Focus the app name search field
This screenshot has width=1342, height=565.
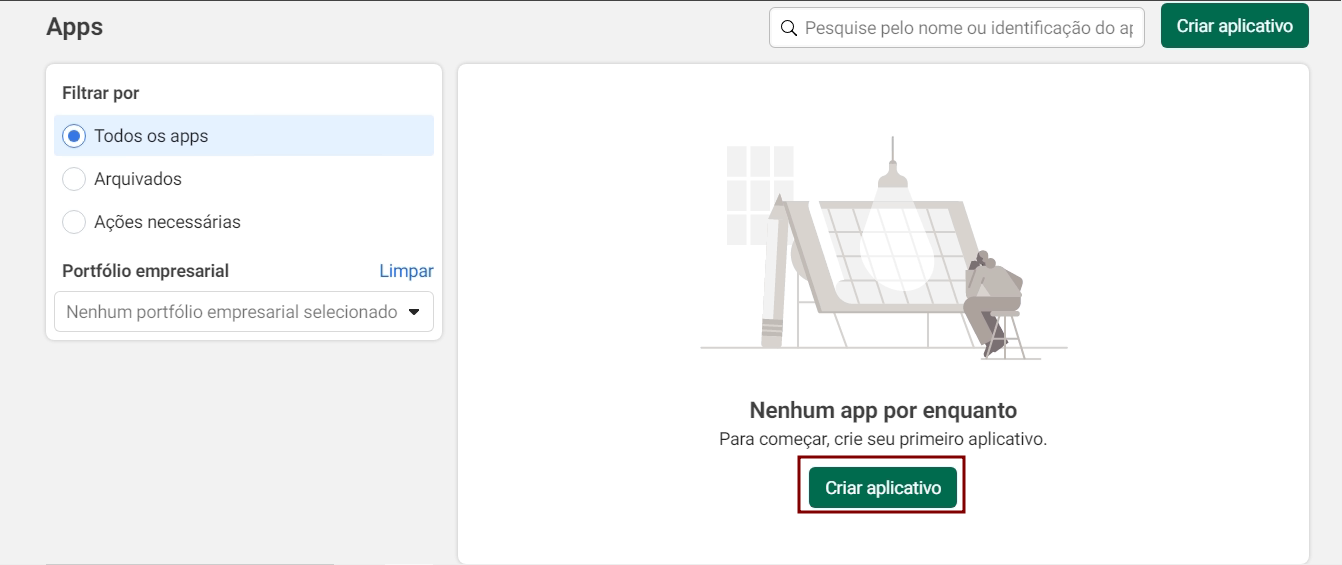(x=956, y=28)
